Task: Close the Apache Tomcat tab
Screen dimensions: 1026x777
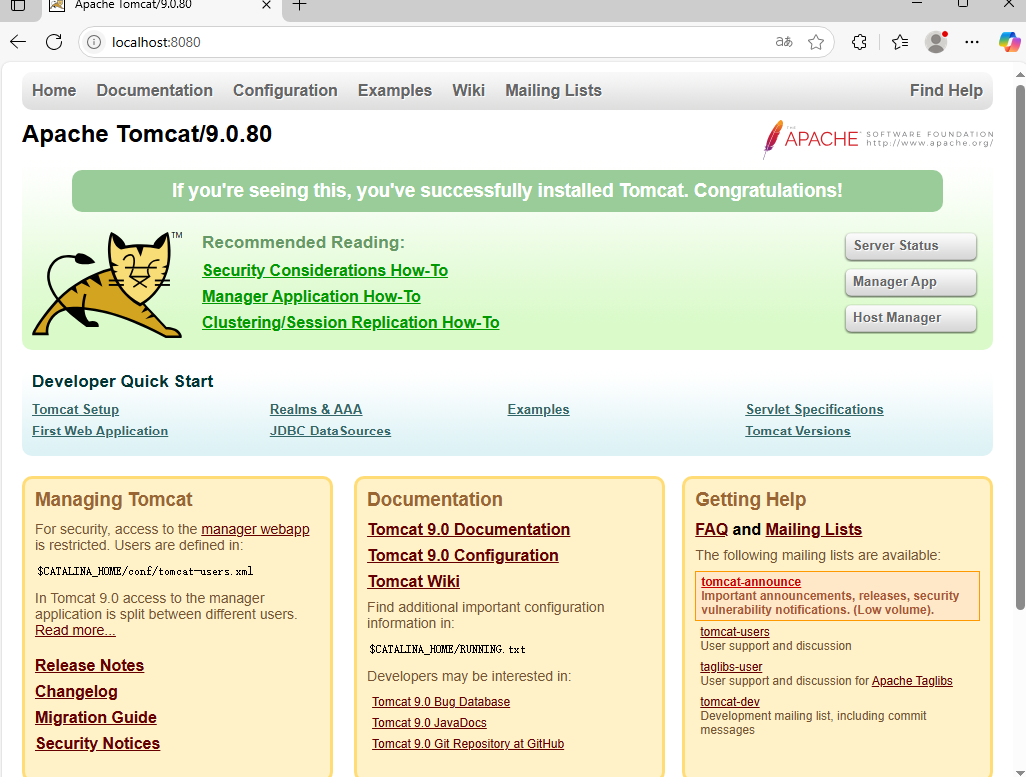Action: point(266,5)
